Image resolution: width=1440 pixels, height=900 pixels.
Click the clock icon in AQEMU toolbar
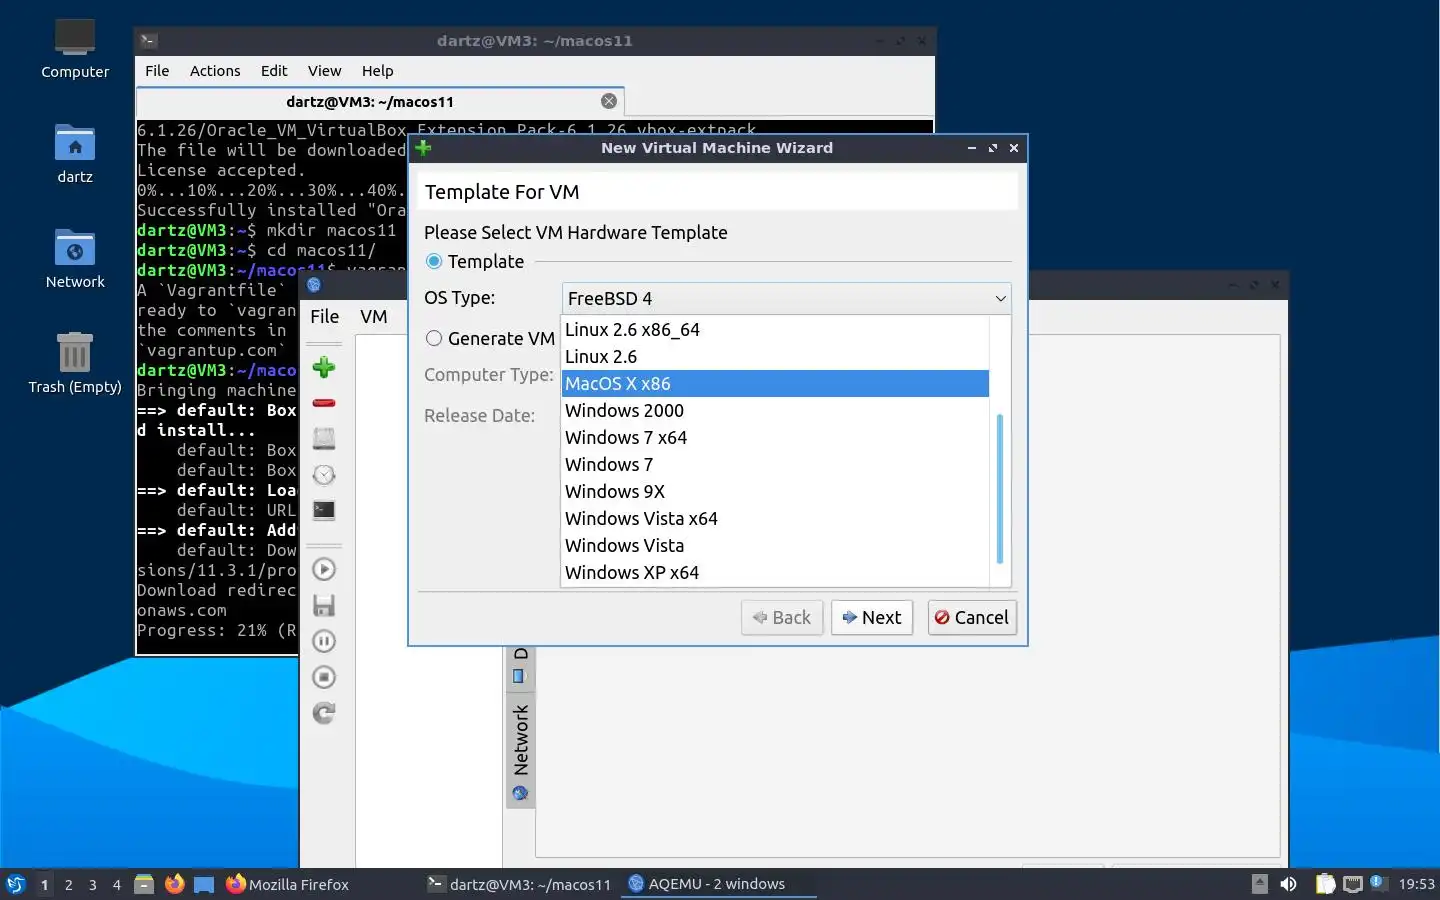(323, 474)
